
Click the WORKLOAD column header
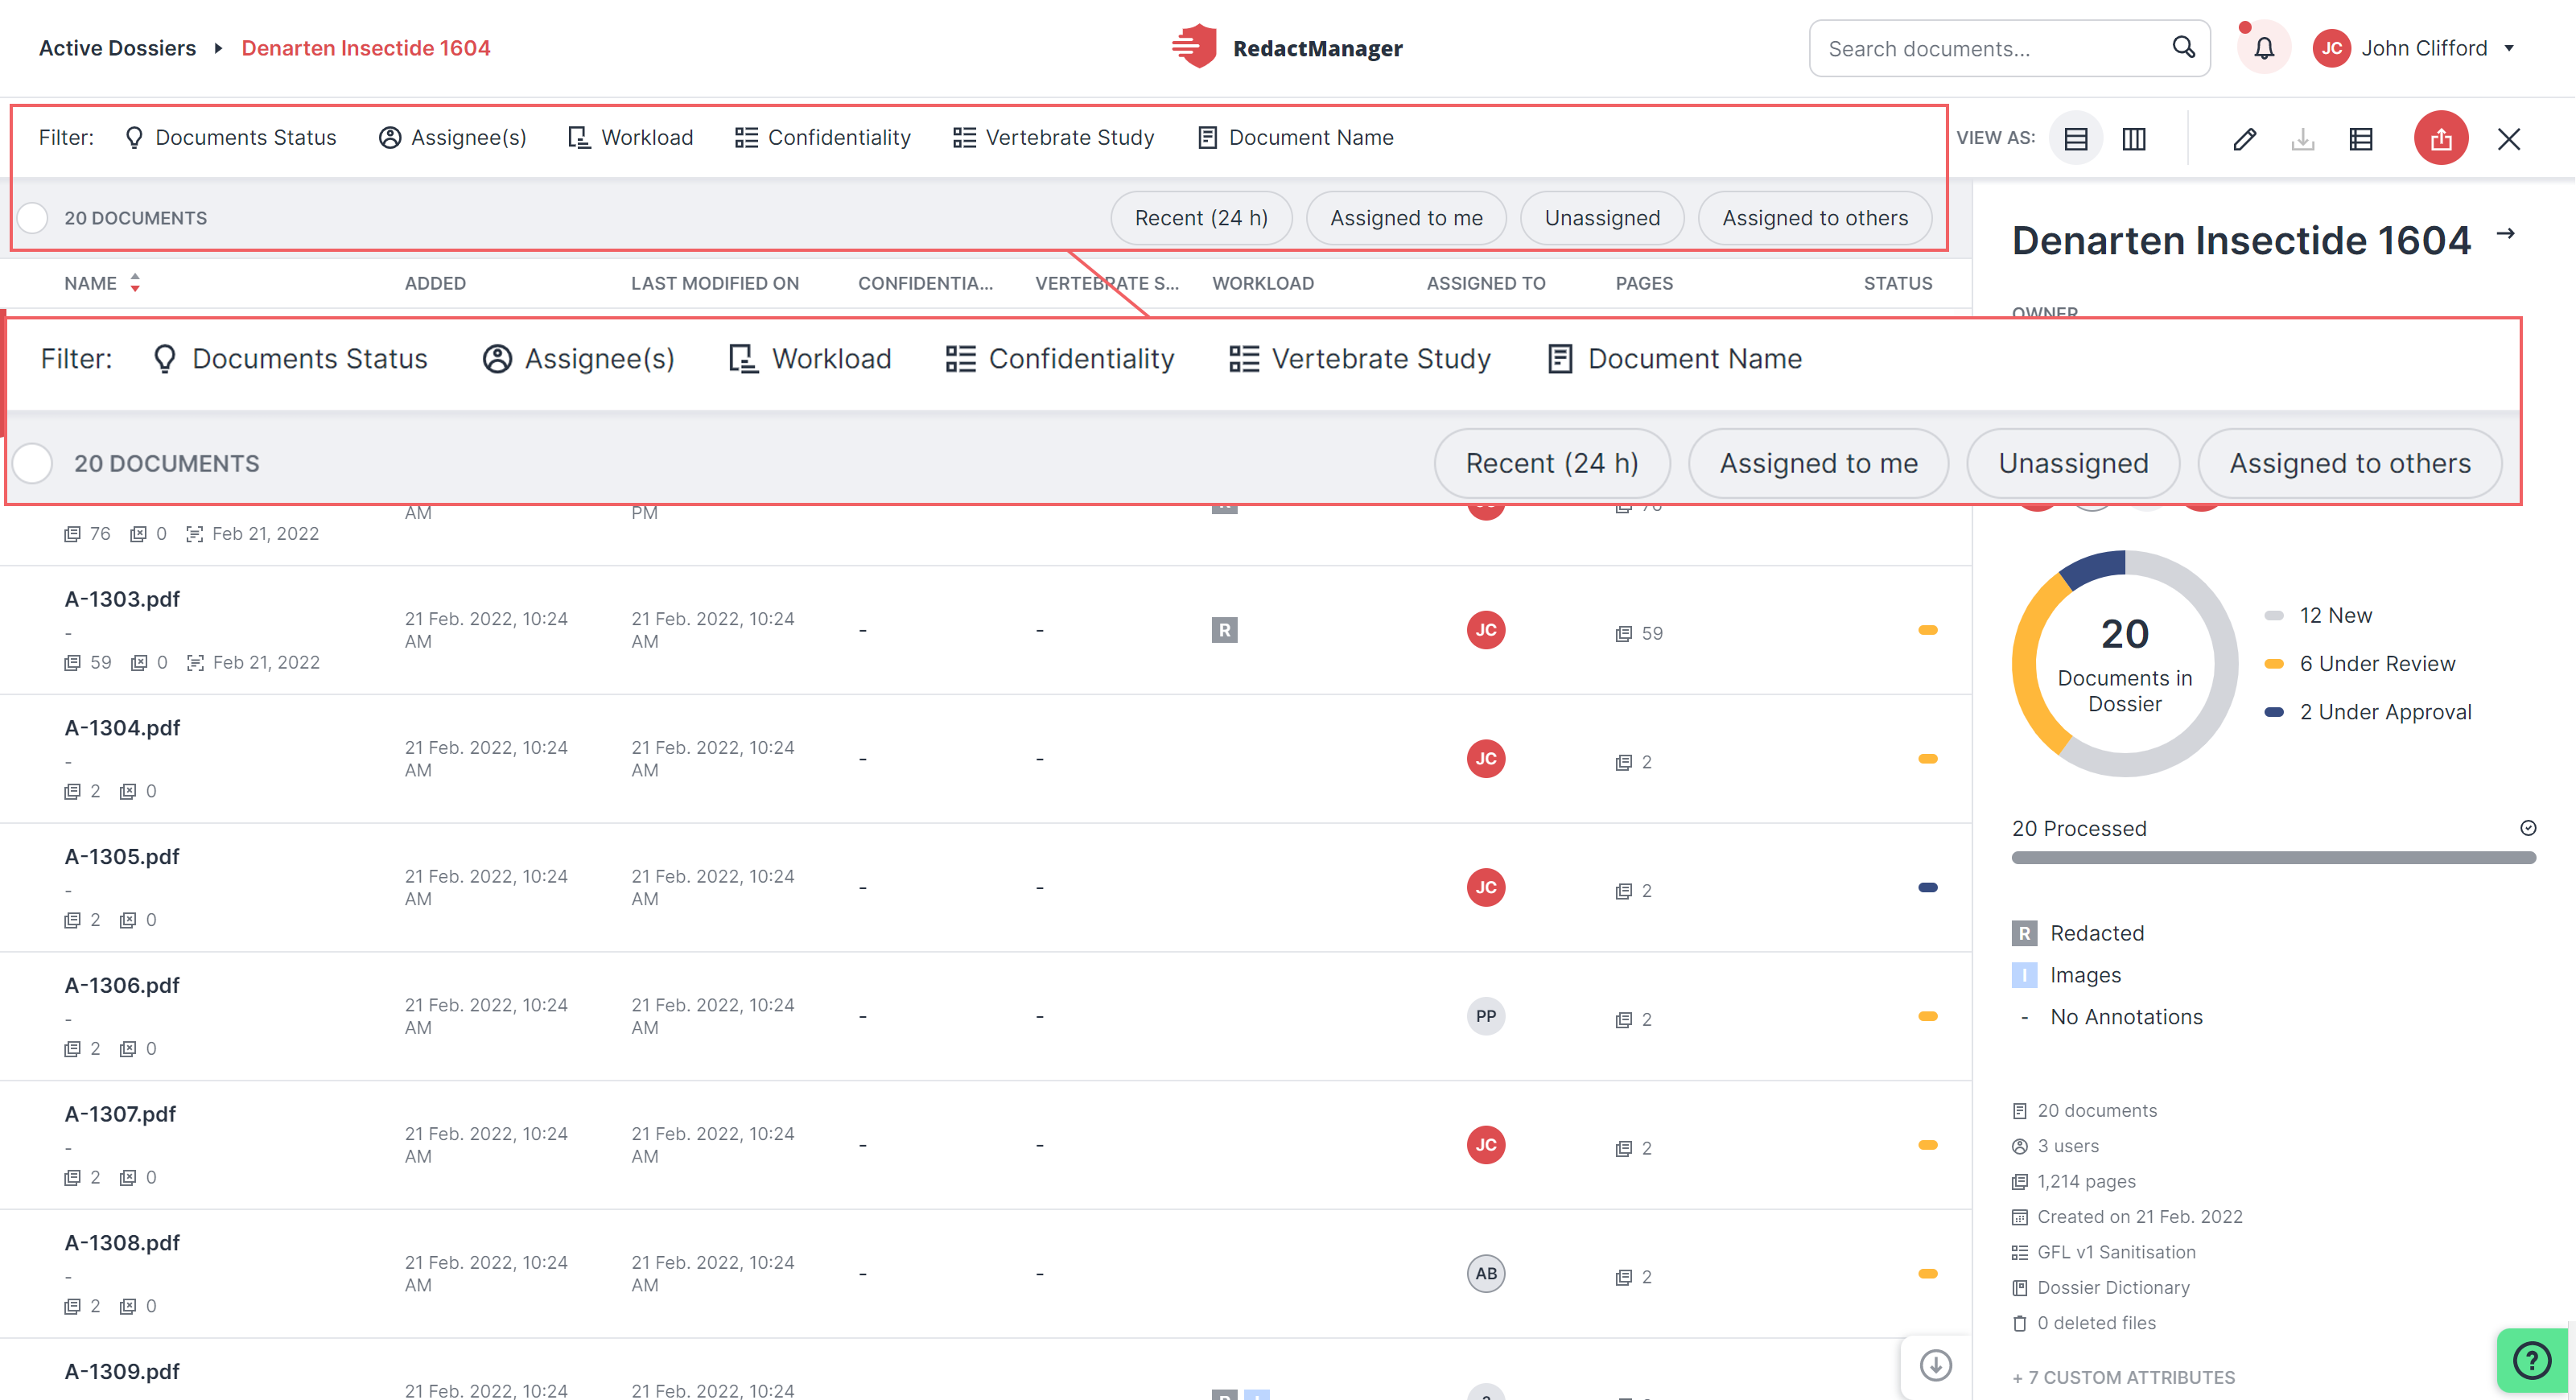(1263, 283)
